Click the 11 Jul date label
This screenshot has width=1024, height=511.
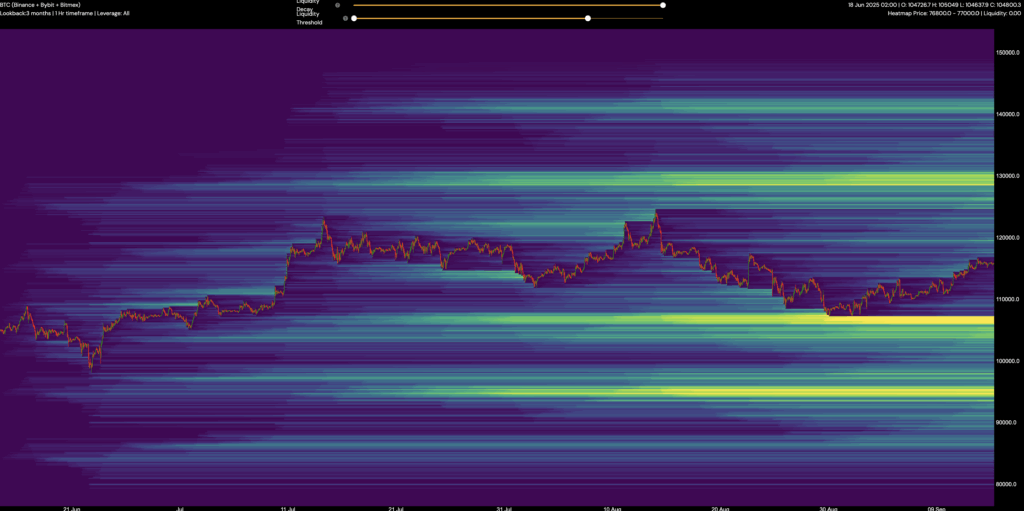pos(288,508)
